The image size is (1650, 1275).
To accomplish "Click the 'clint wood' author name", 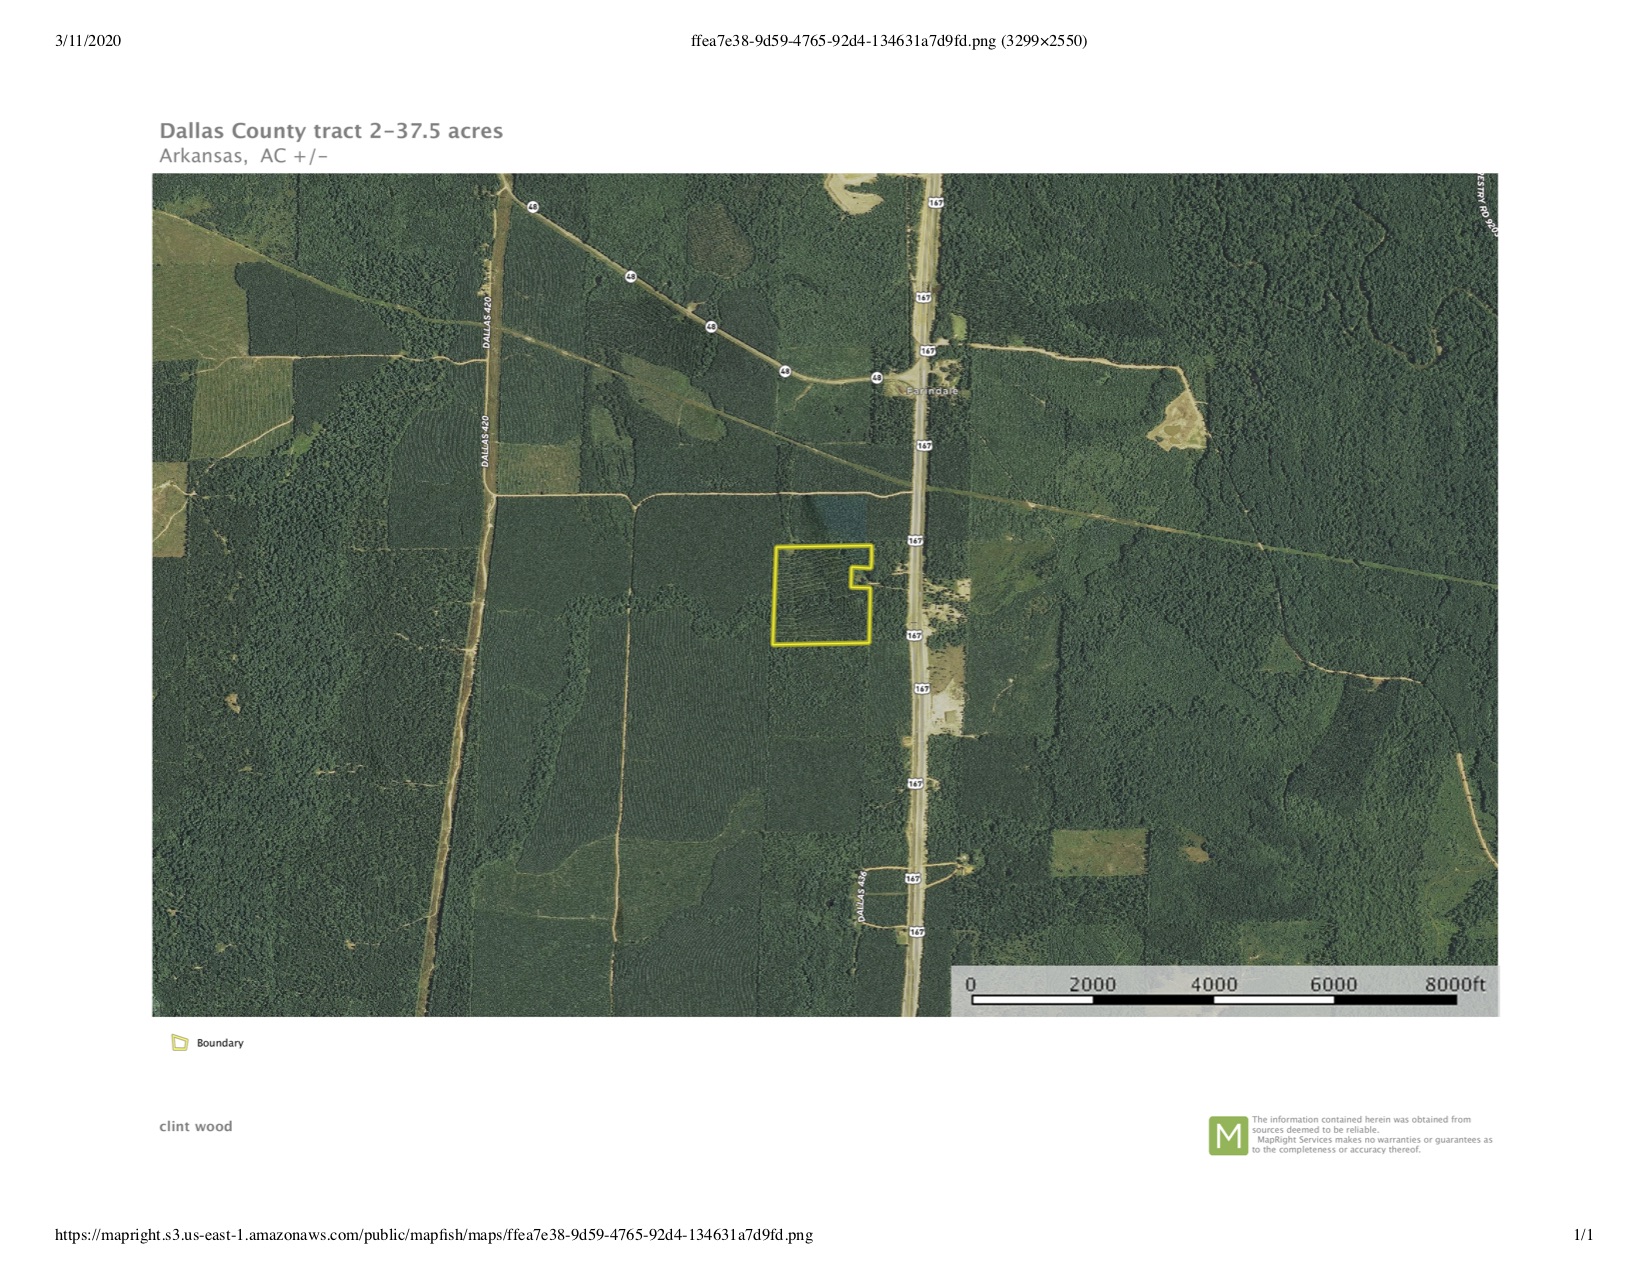I will pos(196,1126).
